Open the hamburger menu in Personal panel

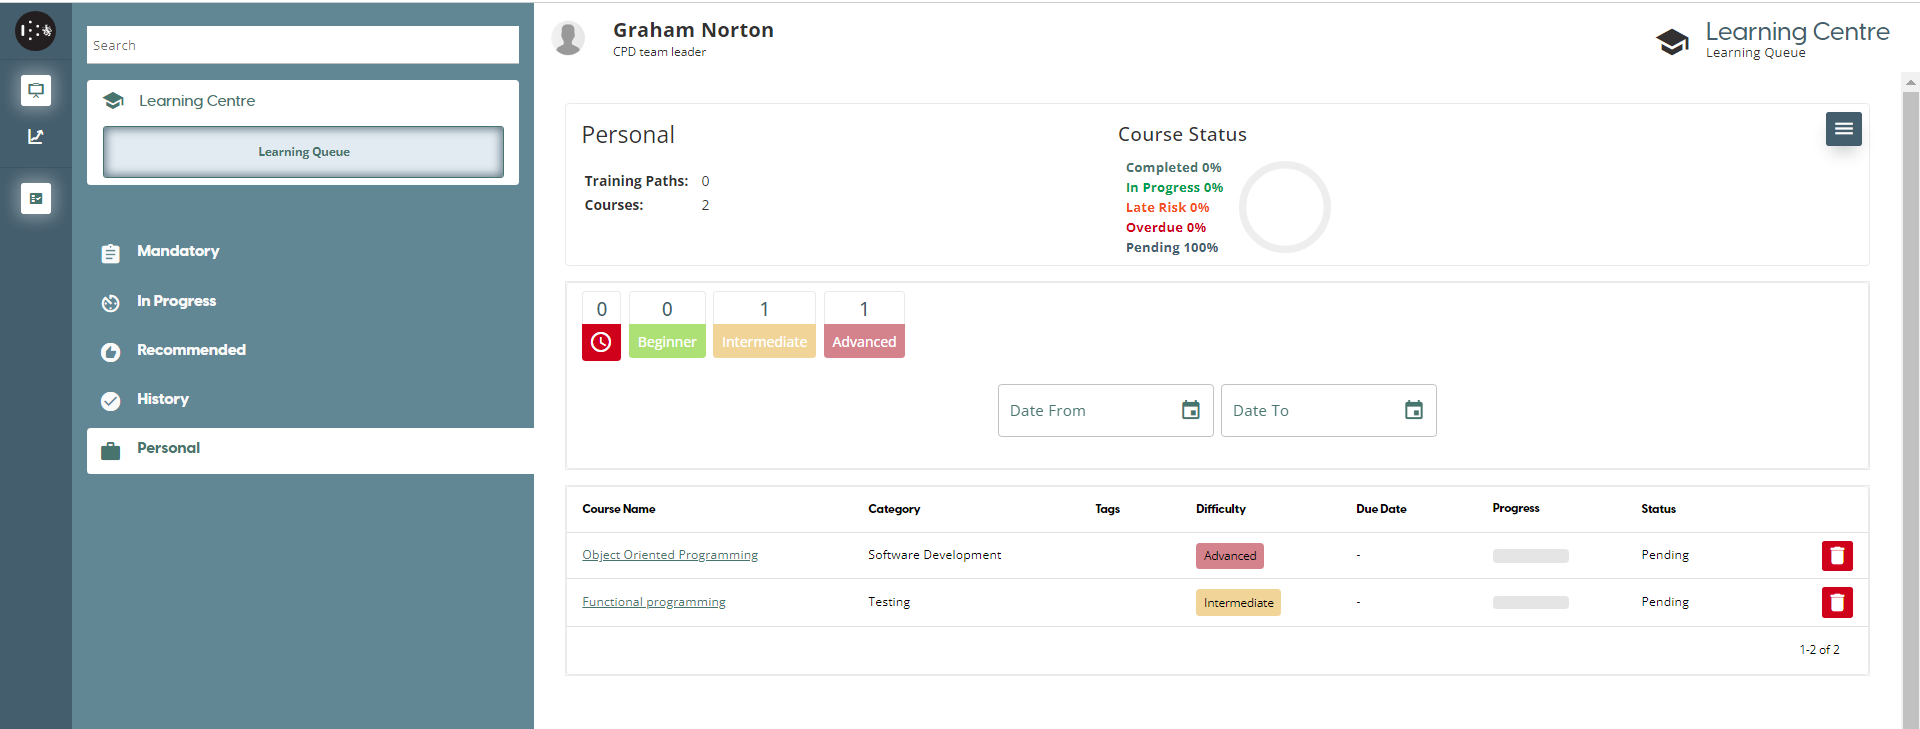1843,129
